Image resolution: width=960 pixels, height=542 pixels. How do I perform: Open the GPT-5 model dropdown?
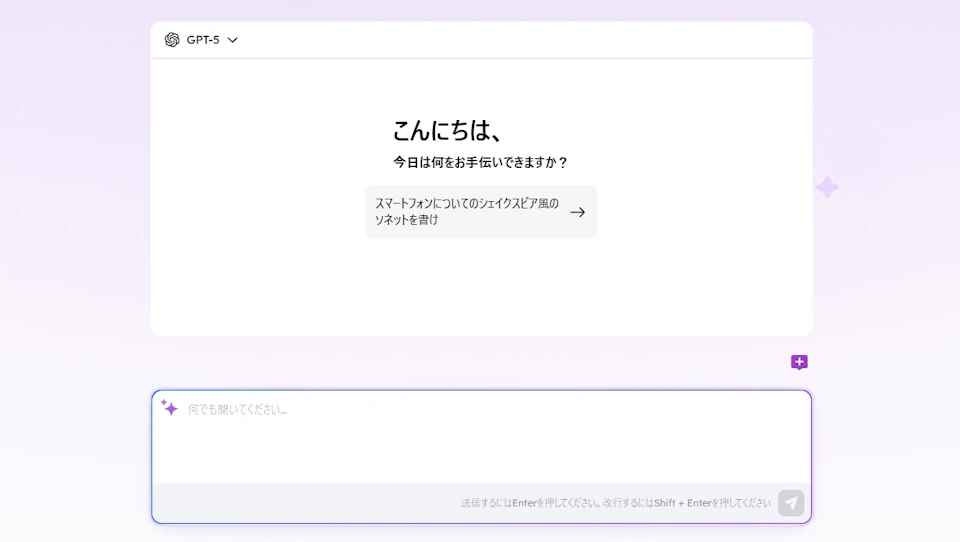pos(201,40)
